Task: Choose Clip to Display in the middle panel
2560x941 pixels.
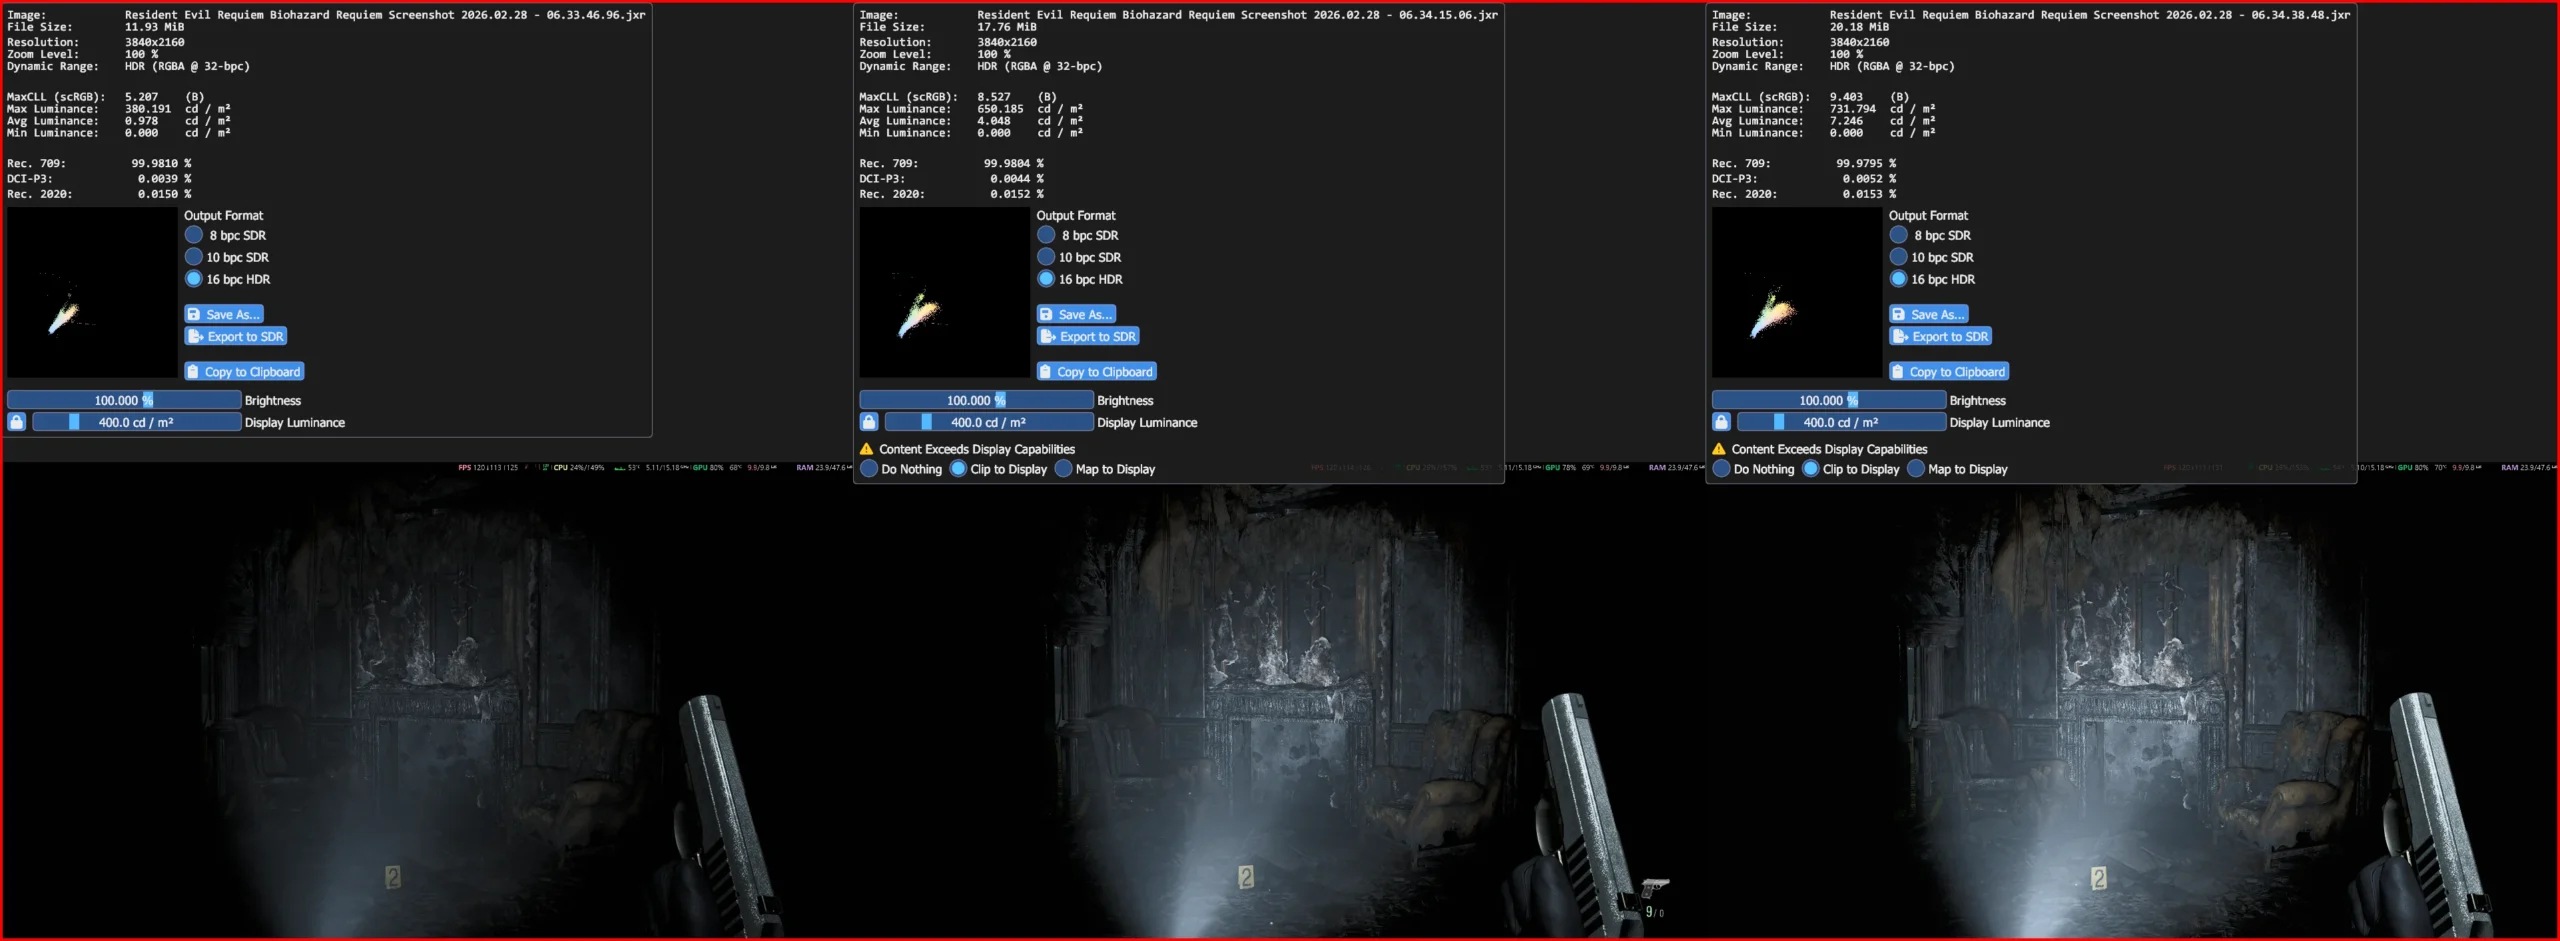Action: click(x=958, y=469)
